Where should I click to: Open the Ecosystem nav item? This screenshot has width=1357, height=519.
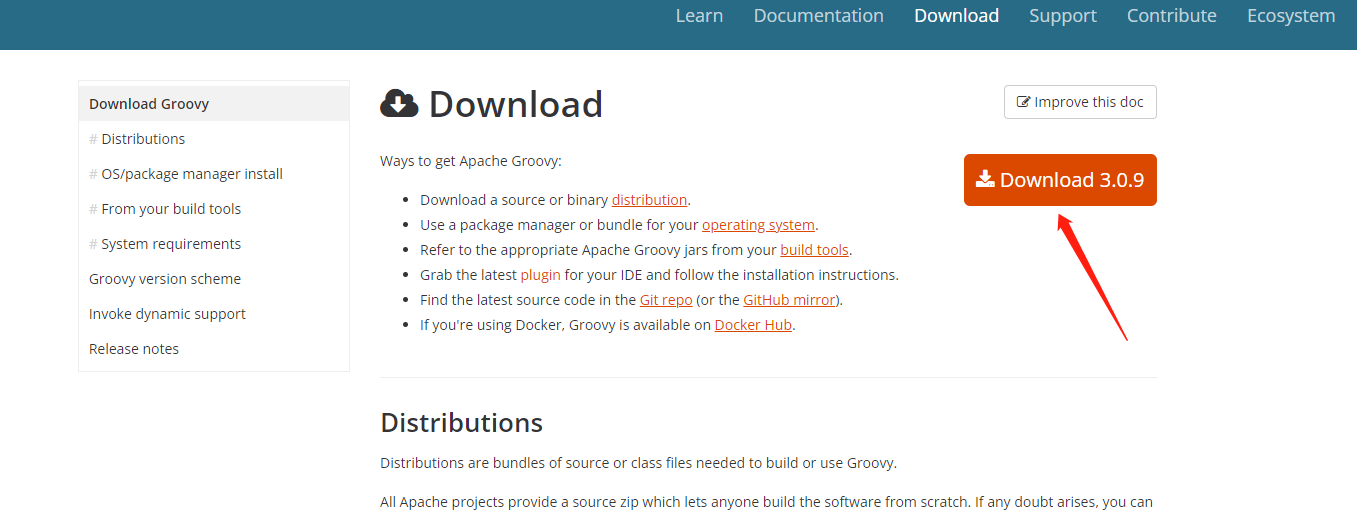[x=1290, y=16]
